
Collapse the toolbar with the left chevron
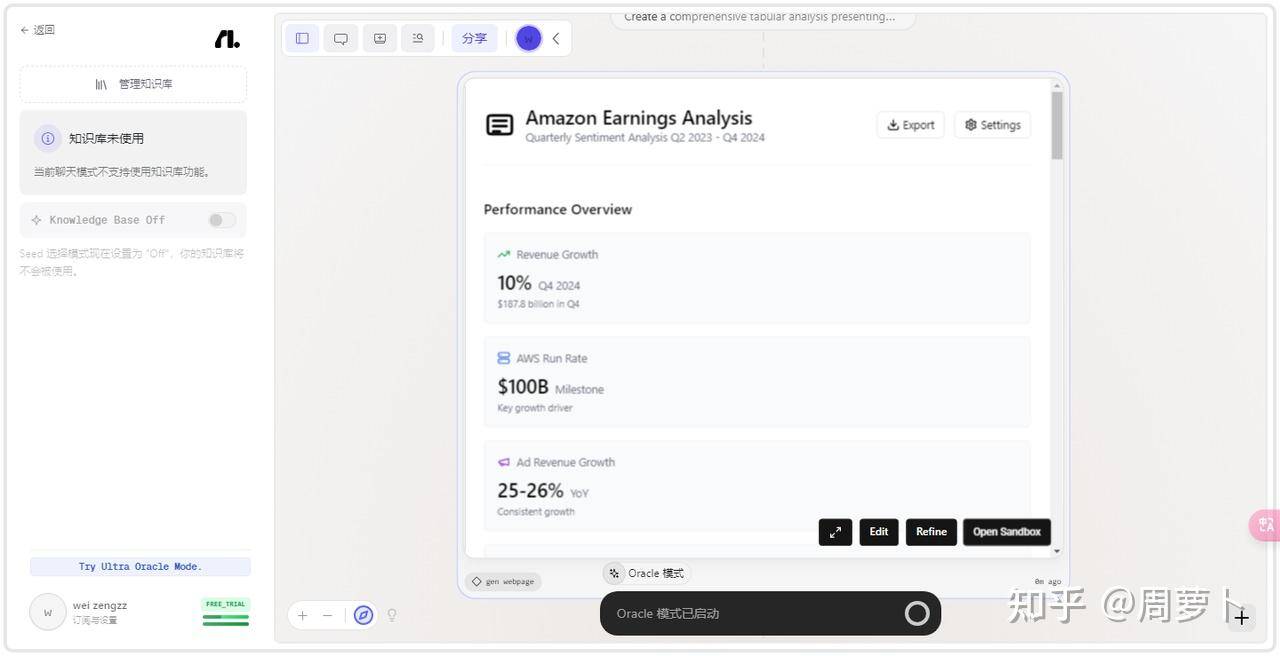coord(556,38)
